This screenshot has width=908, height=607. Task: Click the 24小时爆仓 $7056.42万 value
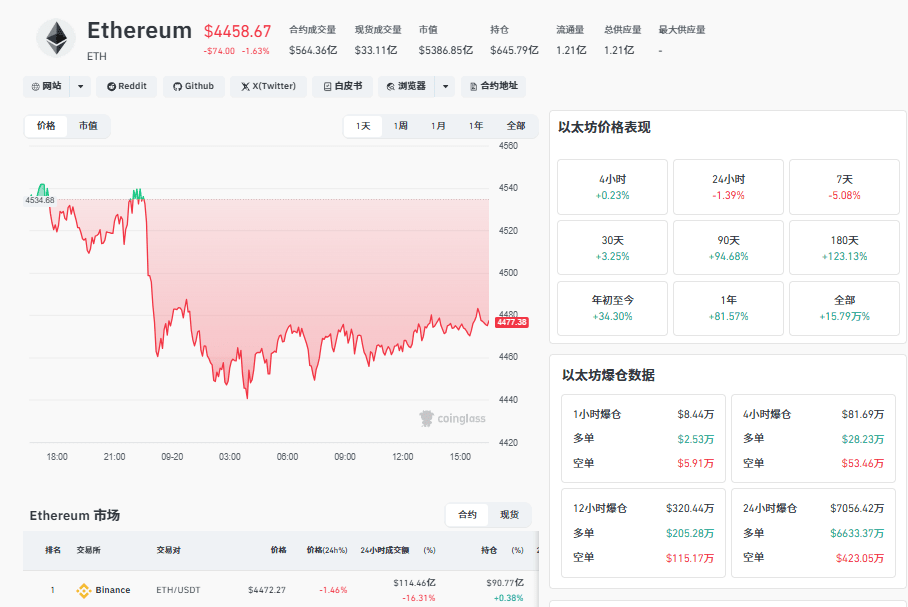(x=857, y=508)
